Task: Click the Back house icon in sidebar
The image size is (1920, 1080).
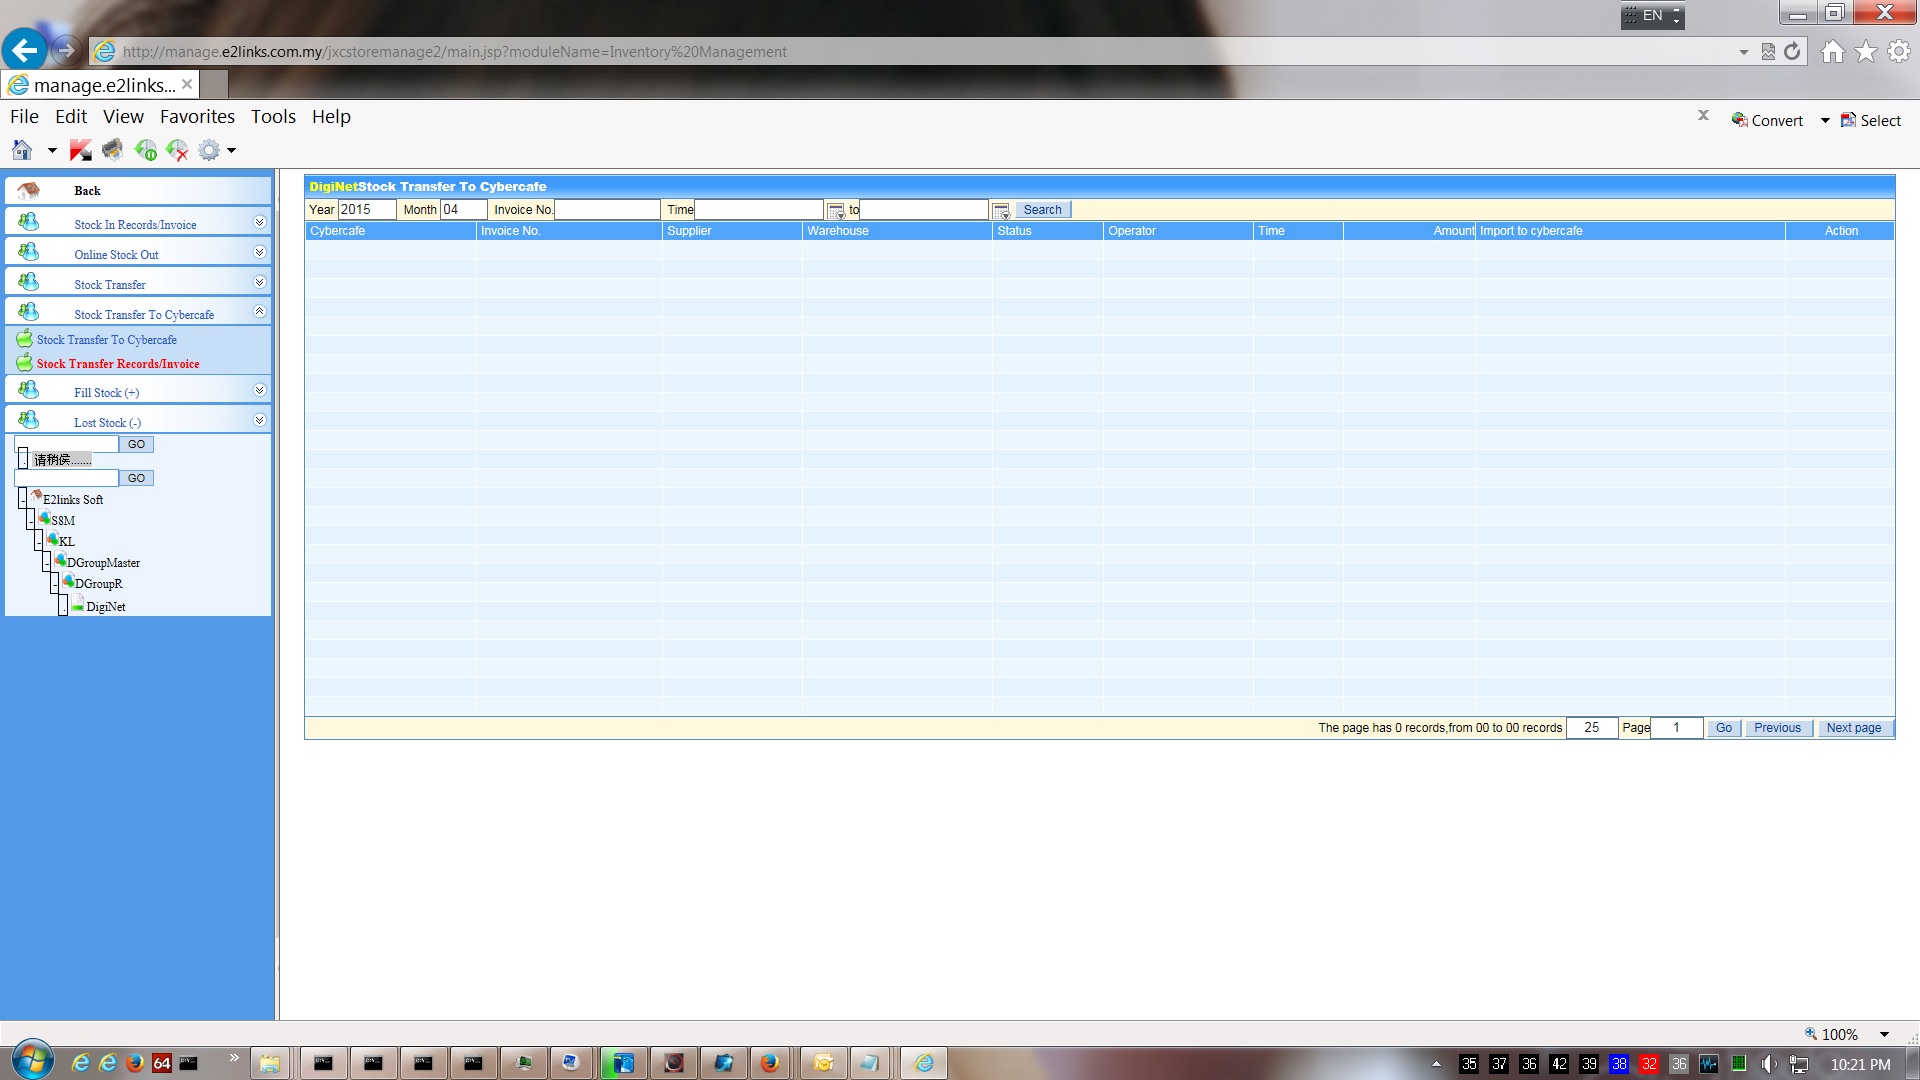Action: point(29,190)
